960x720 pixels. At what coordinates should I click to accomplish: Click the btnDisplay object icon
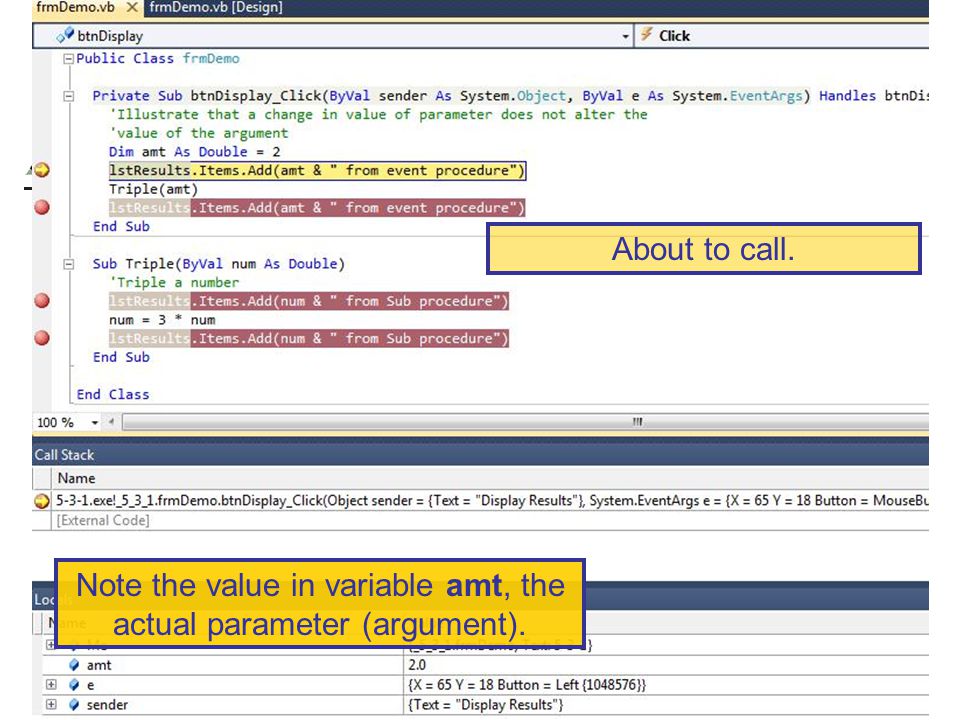click(64, 36)
